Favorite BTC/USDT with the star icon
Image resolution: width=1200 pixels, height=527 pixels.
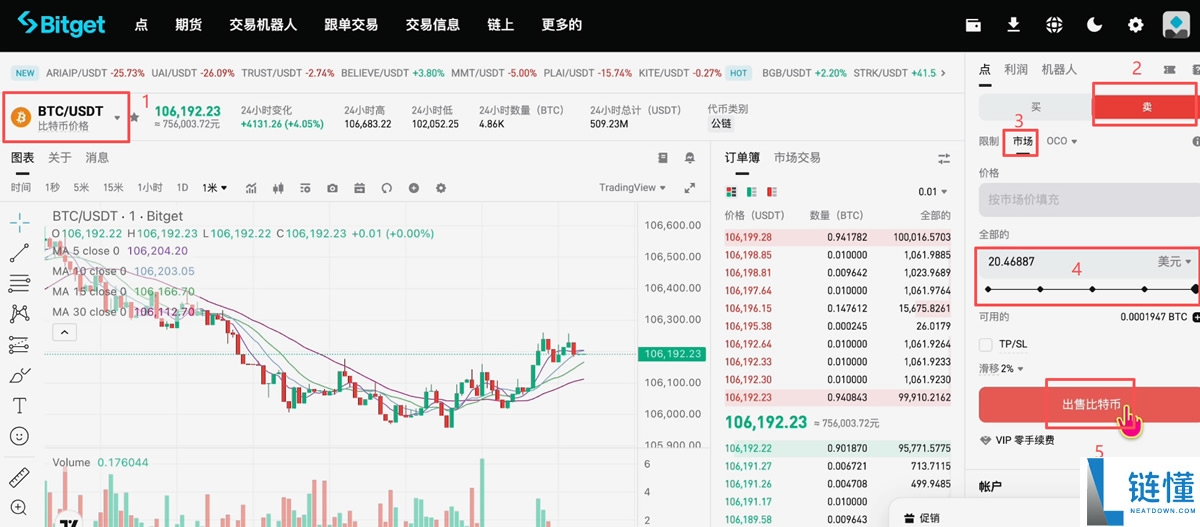tap(135, 117)
